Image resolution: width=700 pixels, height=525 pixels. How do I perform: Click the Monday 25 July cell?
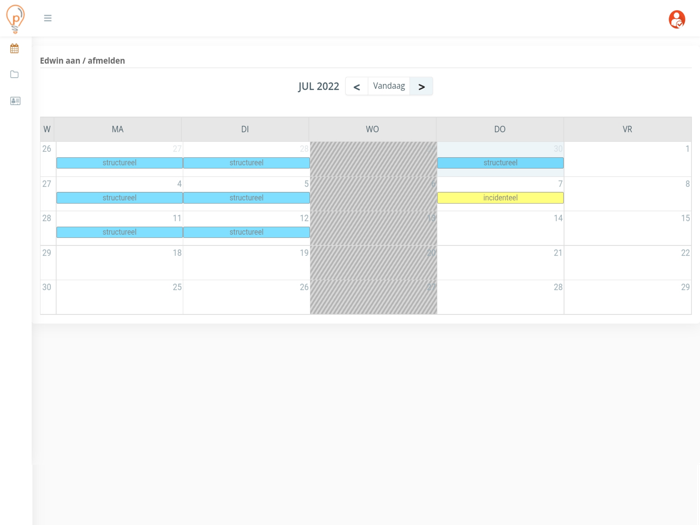(x=120, y=297)
